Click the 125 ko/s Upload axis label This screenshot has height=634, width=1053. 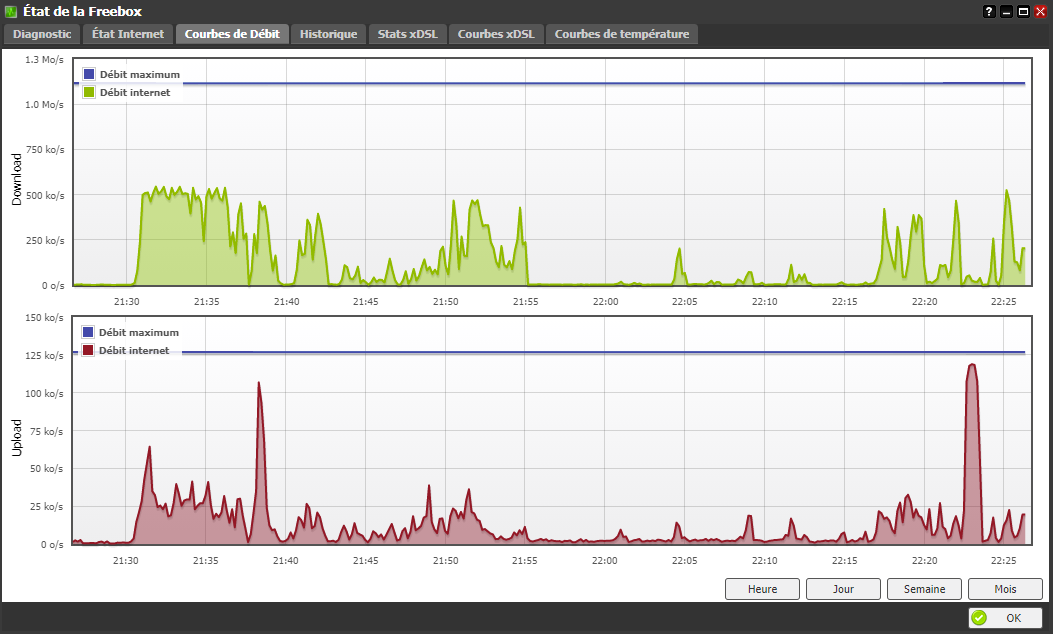point(44,355)
